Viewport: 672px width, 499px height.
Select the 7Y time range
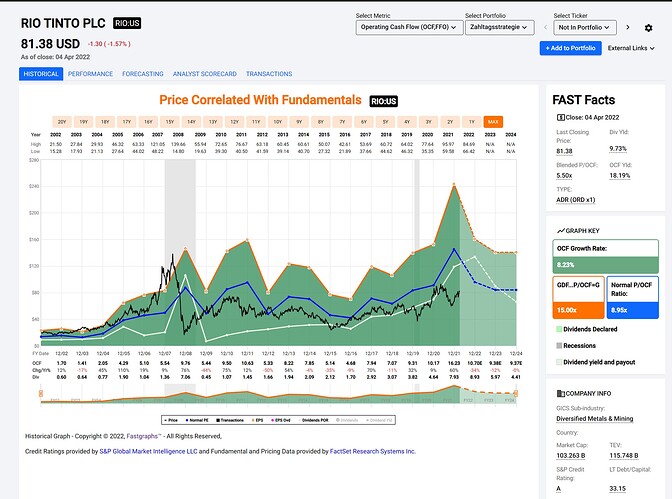(342, 122)
